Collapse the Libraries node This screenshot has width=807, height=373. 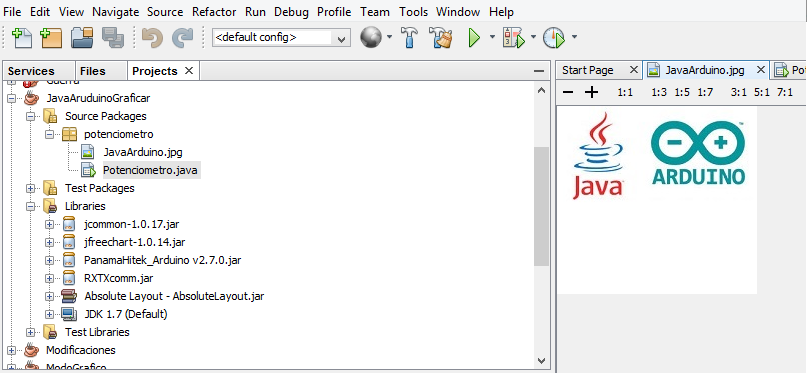30,206
